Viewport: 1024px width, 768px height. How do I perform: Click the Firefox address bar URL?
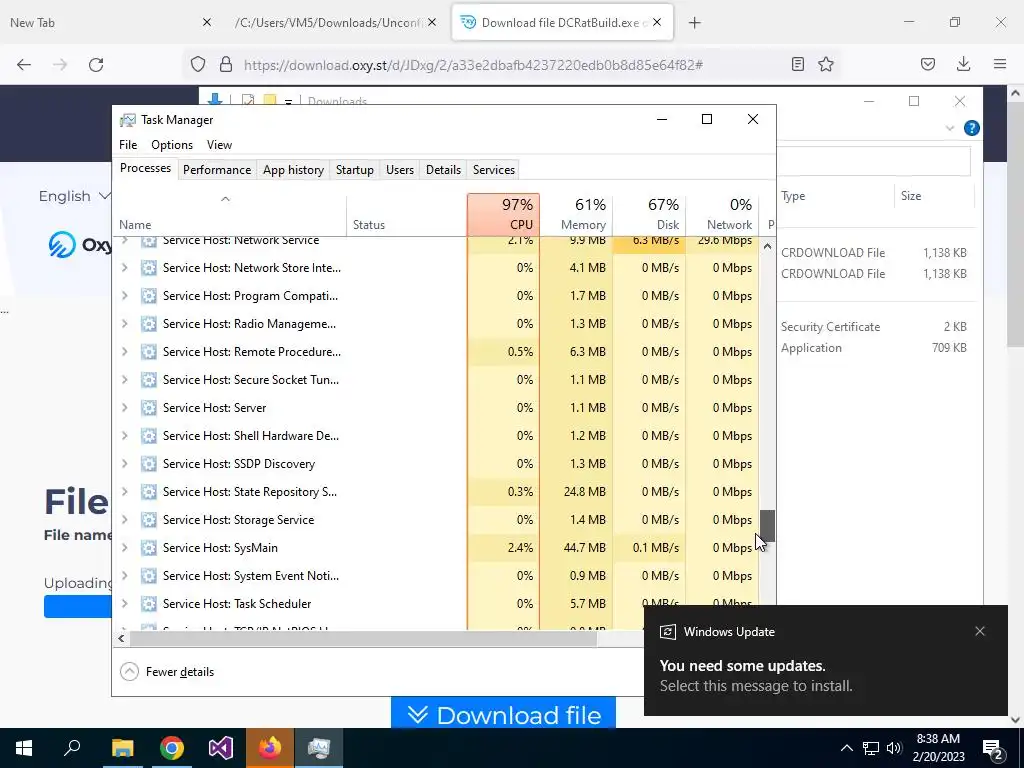point(473,65)
